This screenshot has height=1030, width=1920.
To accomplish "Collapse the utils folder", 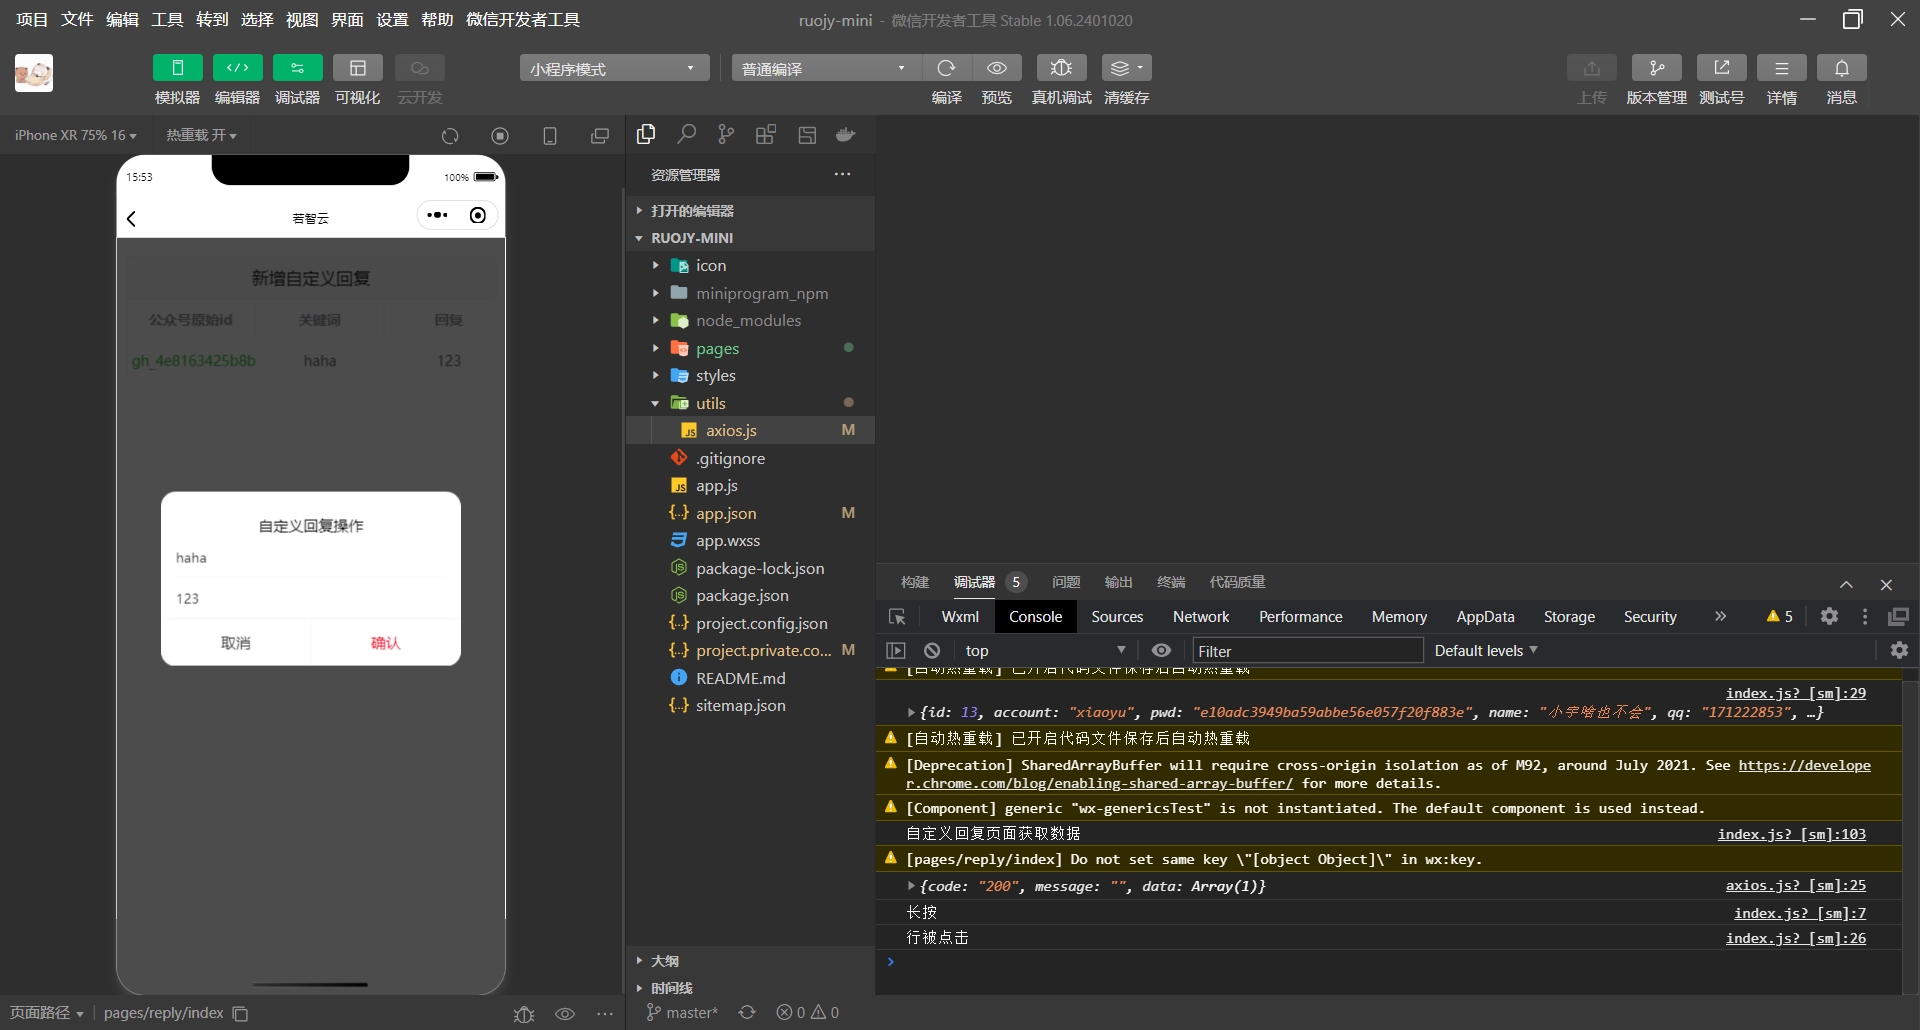I will click(x=750, y=403).
